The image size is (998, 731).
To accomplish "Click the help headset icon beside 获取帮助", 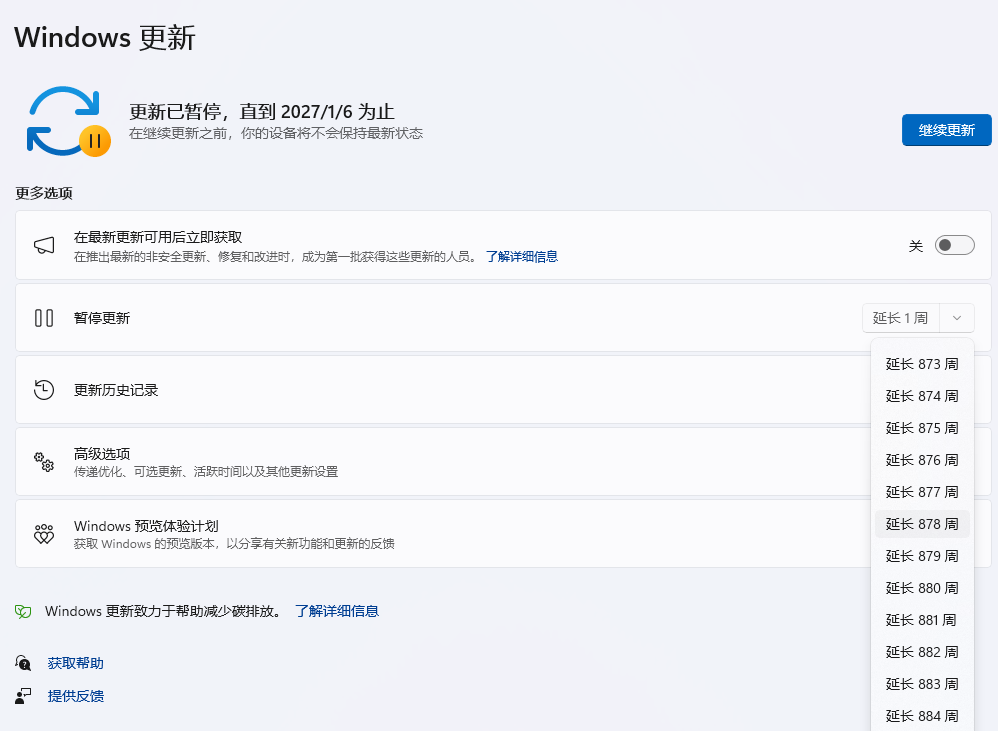I will point(23,663).
